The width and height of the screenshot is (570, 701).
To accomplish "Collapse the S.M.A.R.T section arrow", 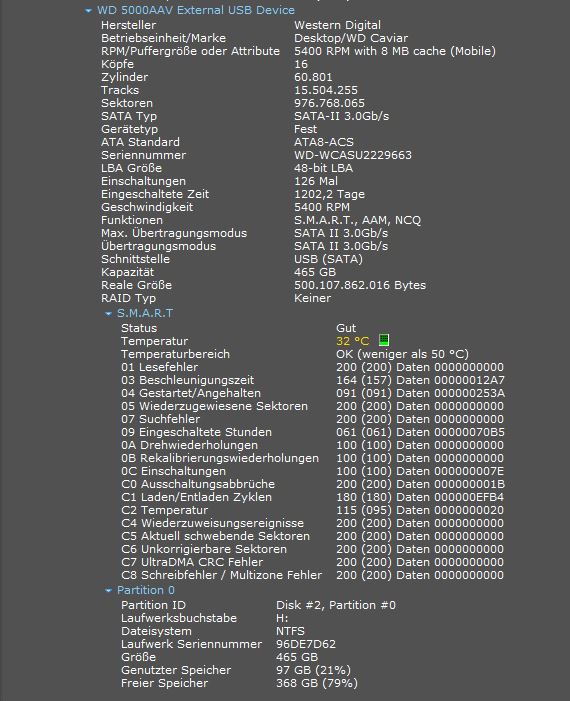I will point(108,314).
